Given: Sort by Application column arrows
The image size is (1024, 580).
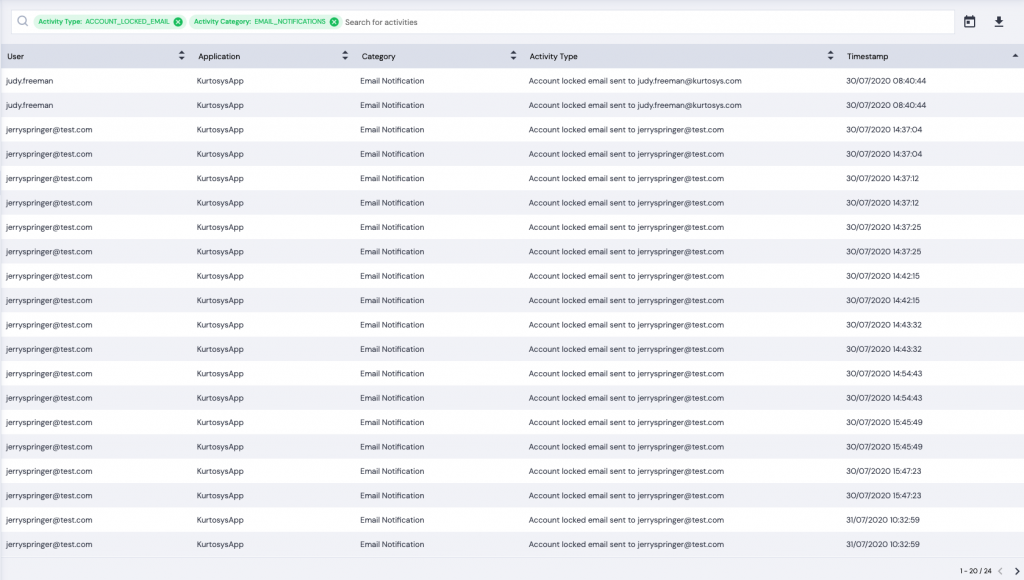Looking at the screenshot, I should [x=345, y=56].
